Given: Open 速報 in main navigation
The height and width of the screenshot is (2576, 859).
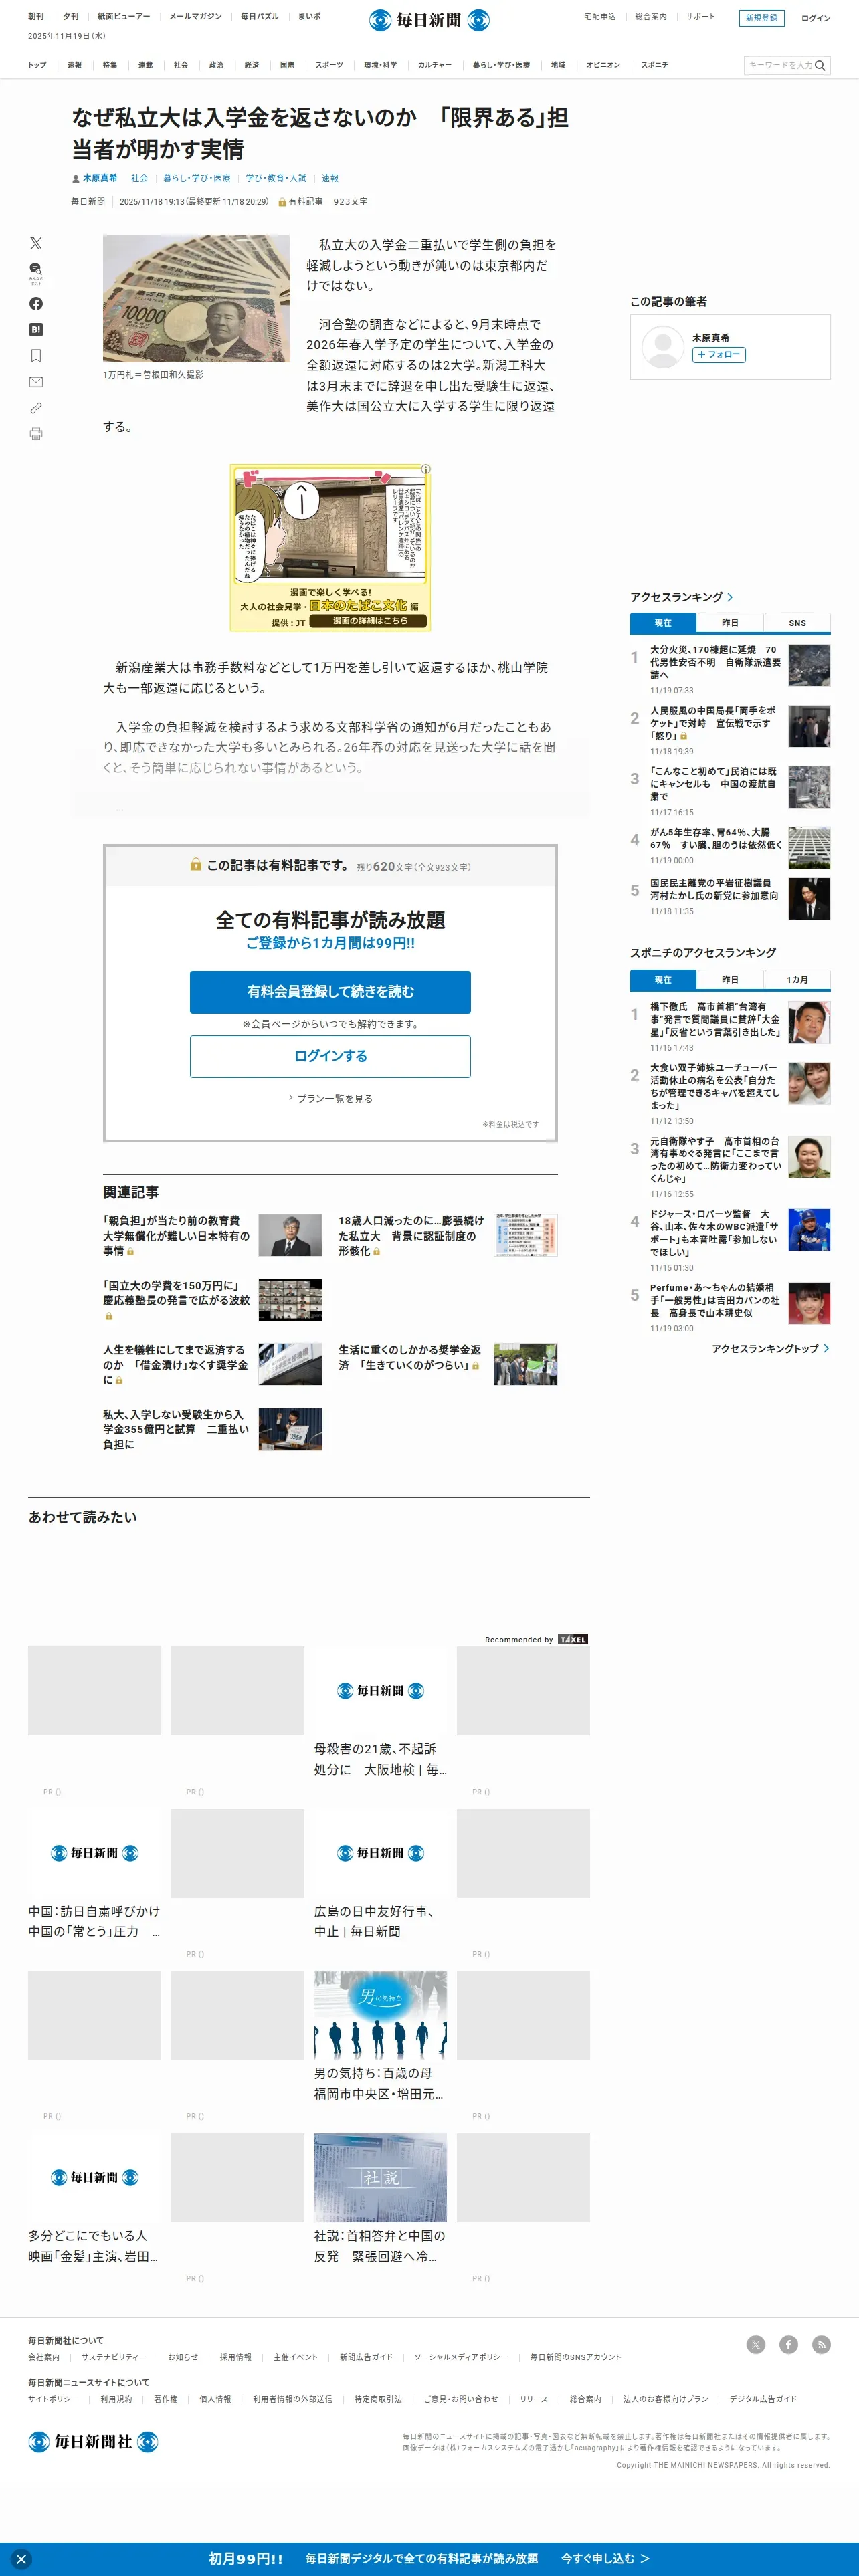Looking at the screenshot, I should [74, 65].
